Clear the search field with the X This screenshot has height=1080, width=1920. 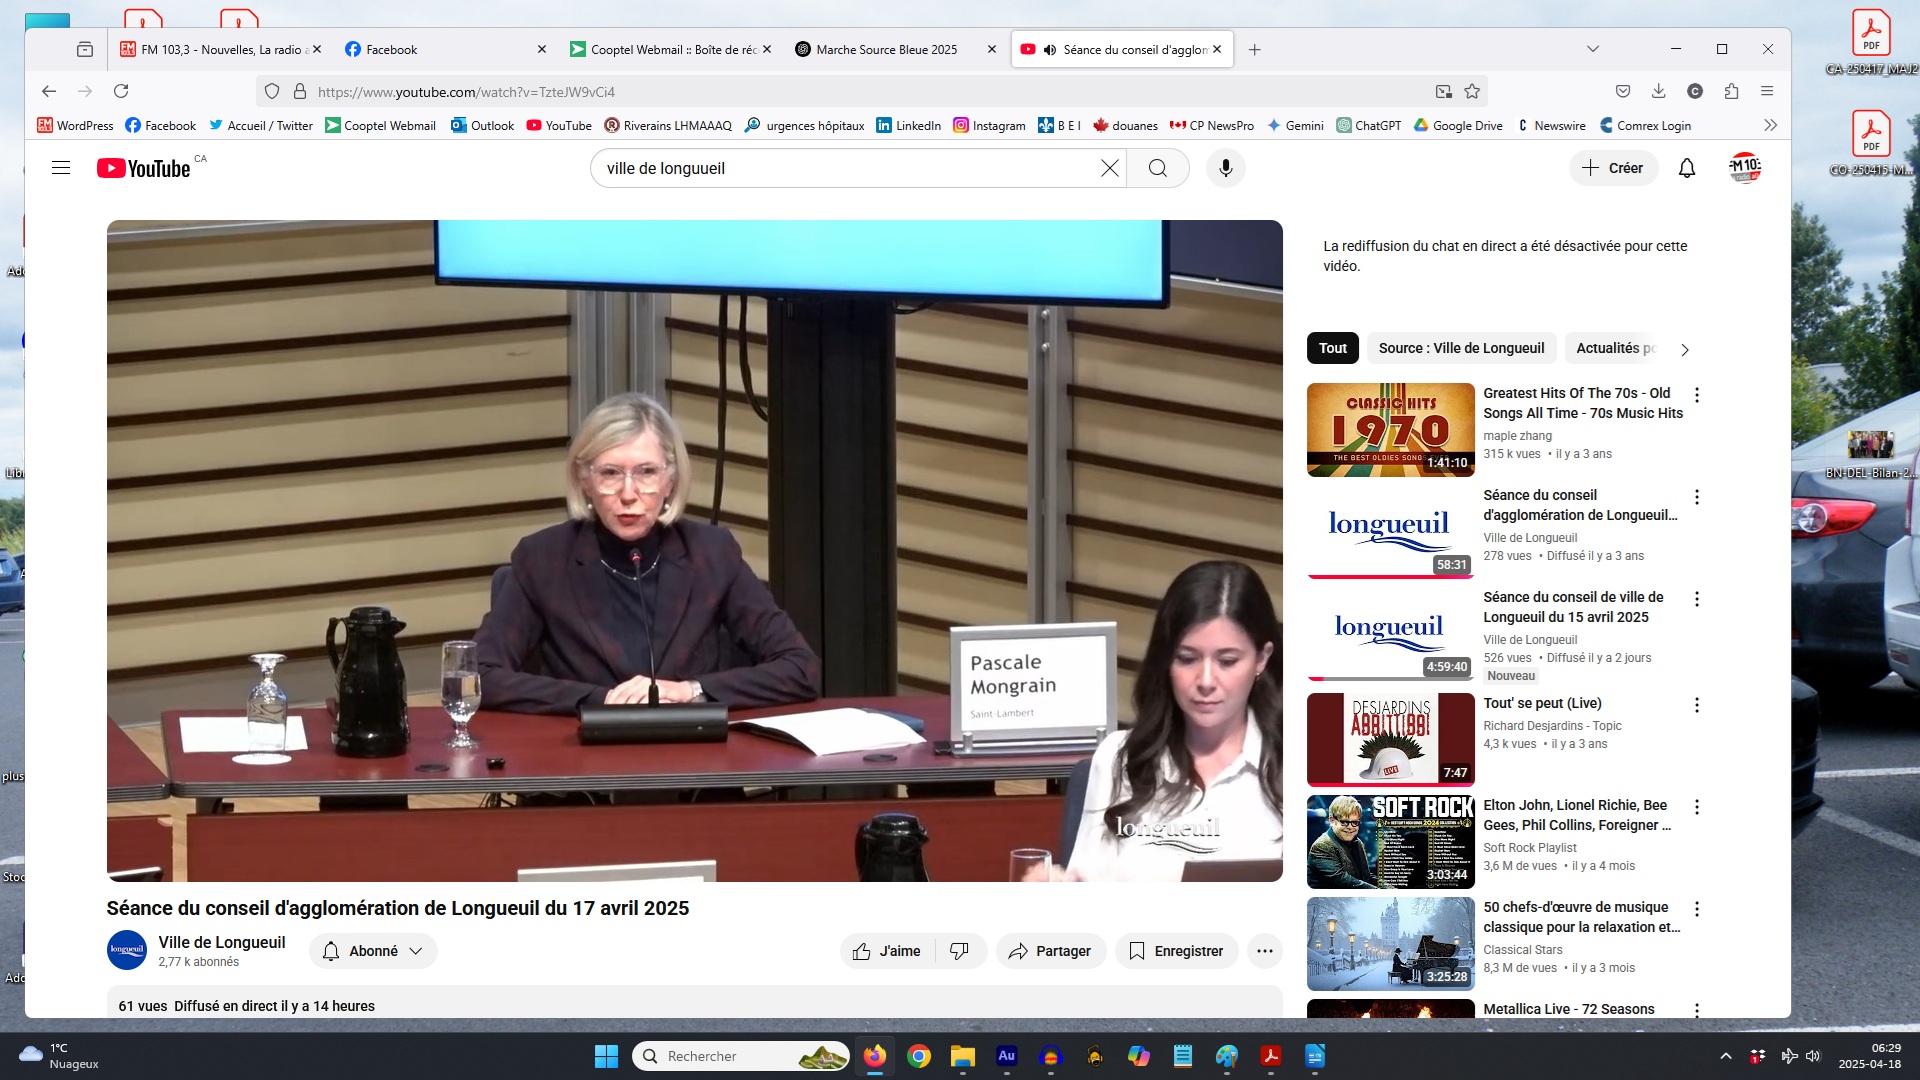[1109, 168]
